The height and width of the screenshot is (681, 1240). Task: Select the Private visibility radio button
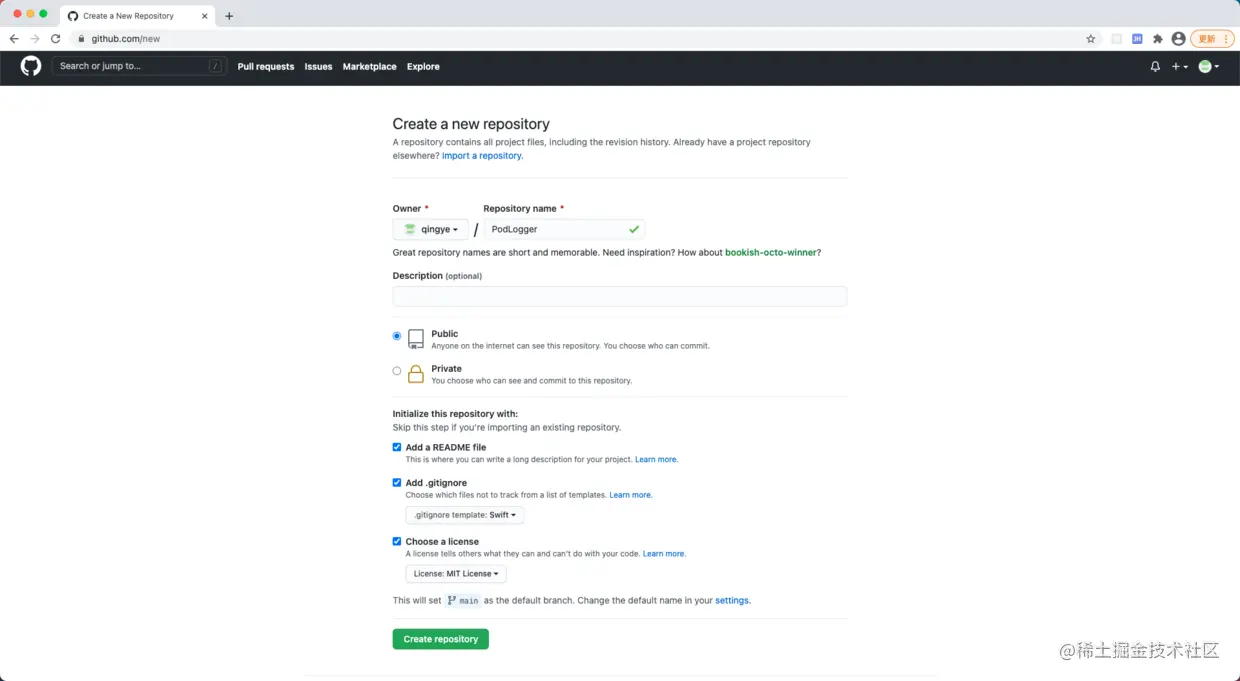(x=397, y=371)
